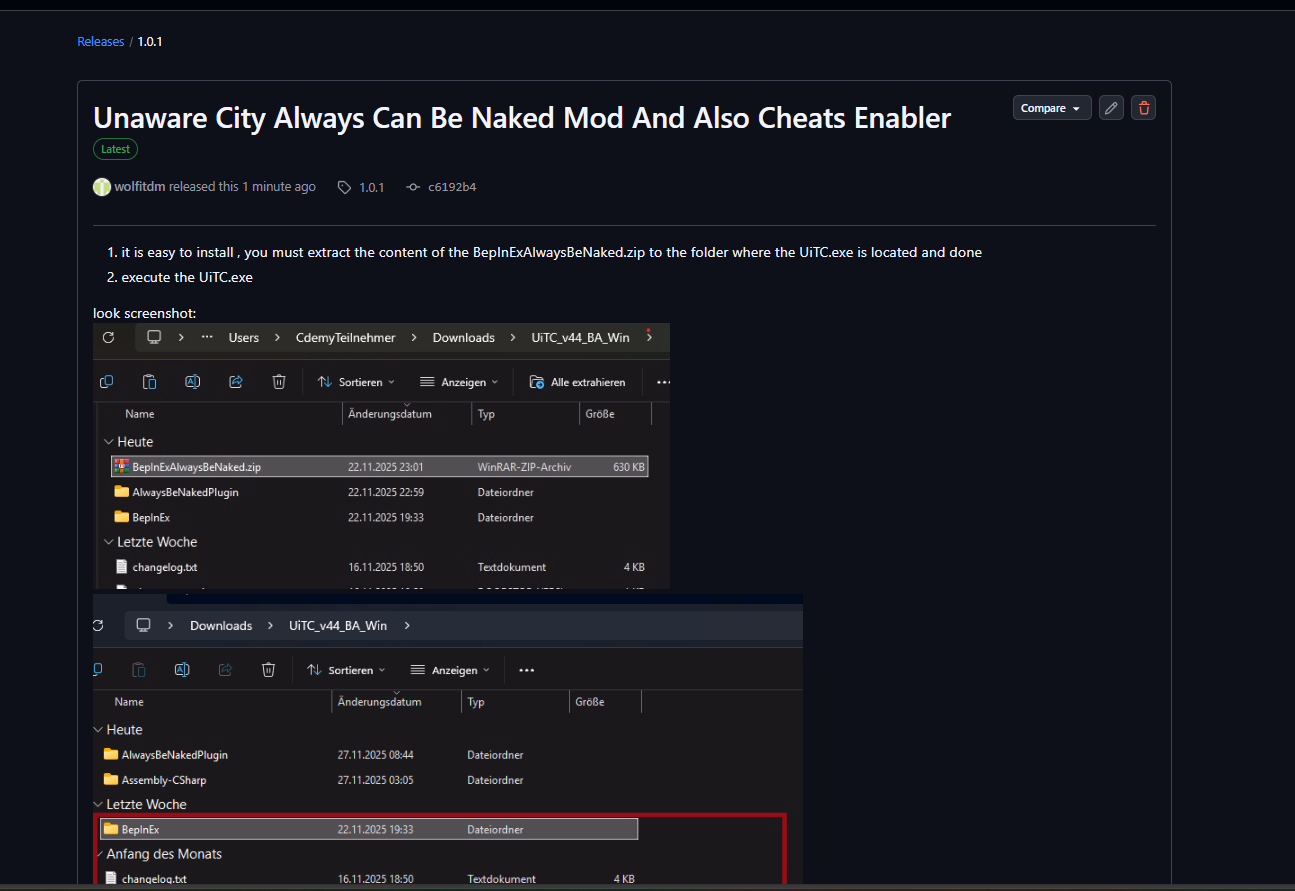Click the commit icon beside c6192b4
Screen dimensions: 1295x891
coord(413,187)
